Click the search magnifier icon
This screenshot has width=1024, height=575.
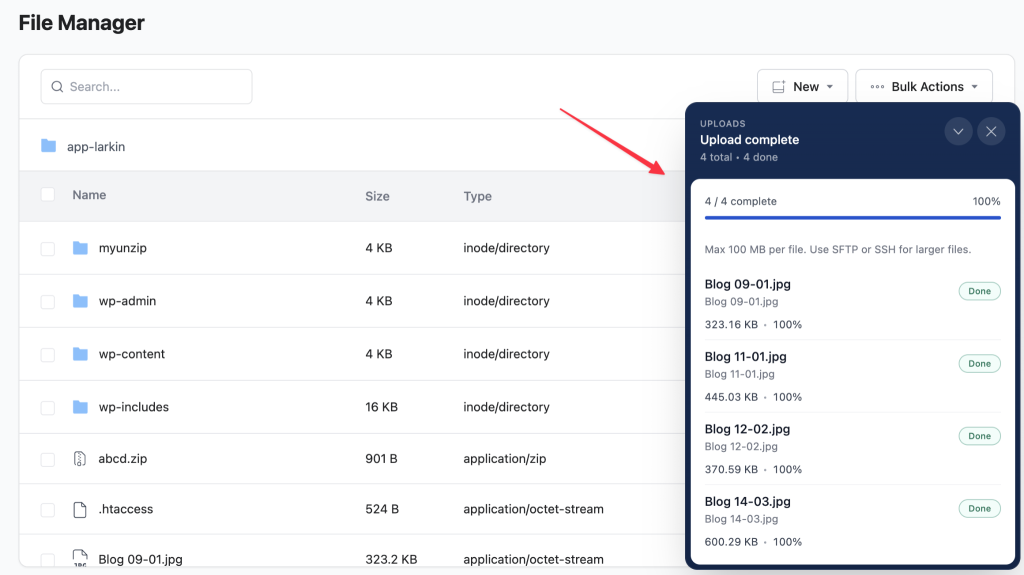(57, 87)
